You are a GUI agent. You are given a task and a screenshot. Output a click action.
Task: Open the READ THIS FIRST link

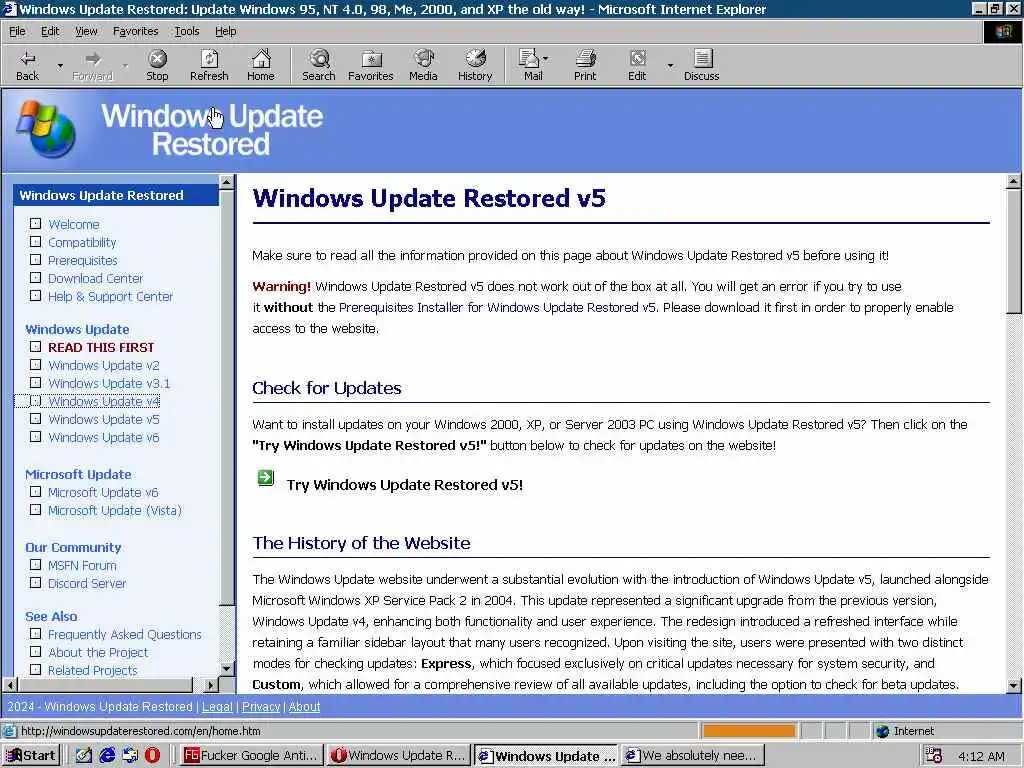point(101,347)
